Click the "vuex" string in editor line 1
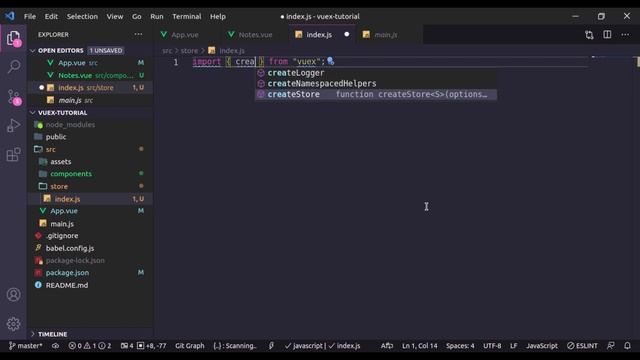Image resolution: width=640 pixels, height=360 pixels. coord(307,62)
